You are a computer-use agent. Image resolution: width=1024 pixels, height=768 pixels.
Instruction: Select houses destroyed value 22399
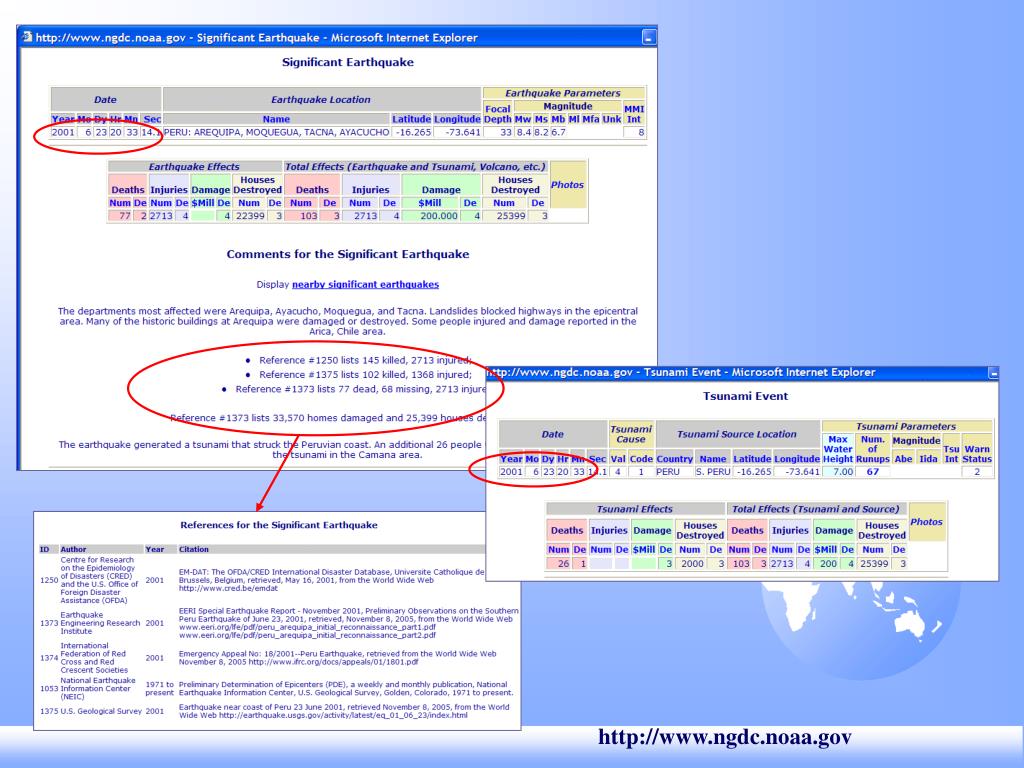[x=250, y=216]
